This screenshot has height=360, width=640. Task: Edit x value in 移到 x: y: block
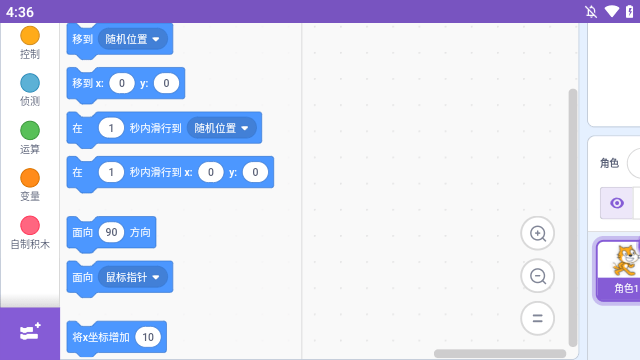[122, 83]
